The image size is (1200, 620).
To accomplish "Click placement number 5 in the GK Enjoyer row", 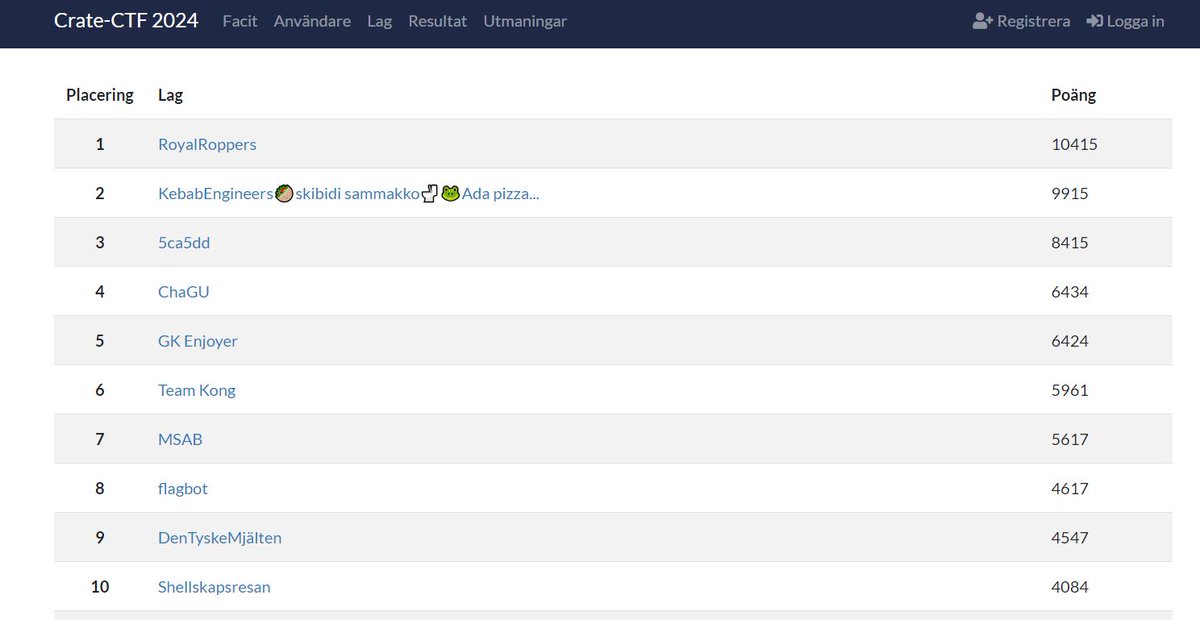I will click(100, 341).
